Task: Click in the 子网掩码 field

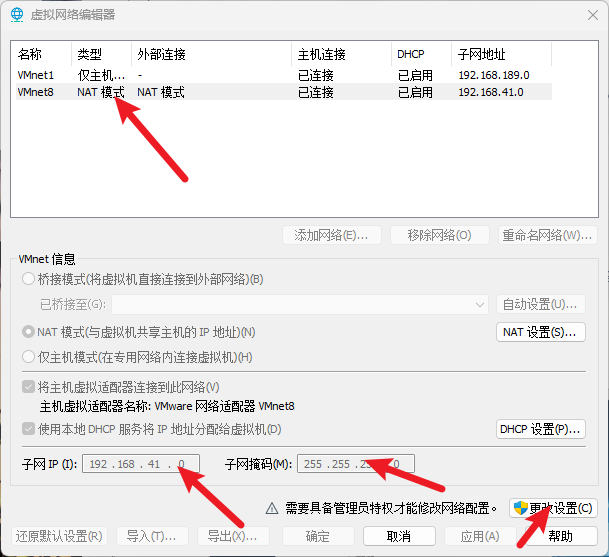Action: (x=355, y=464)
